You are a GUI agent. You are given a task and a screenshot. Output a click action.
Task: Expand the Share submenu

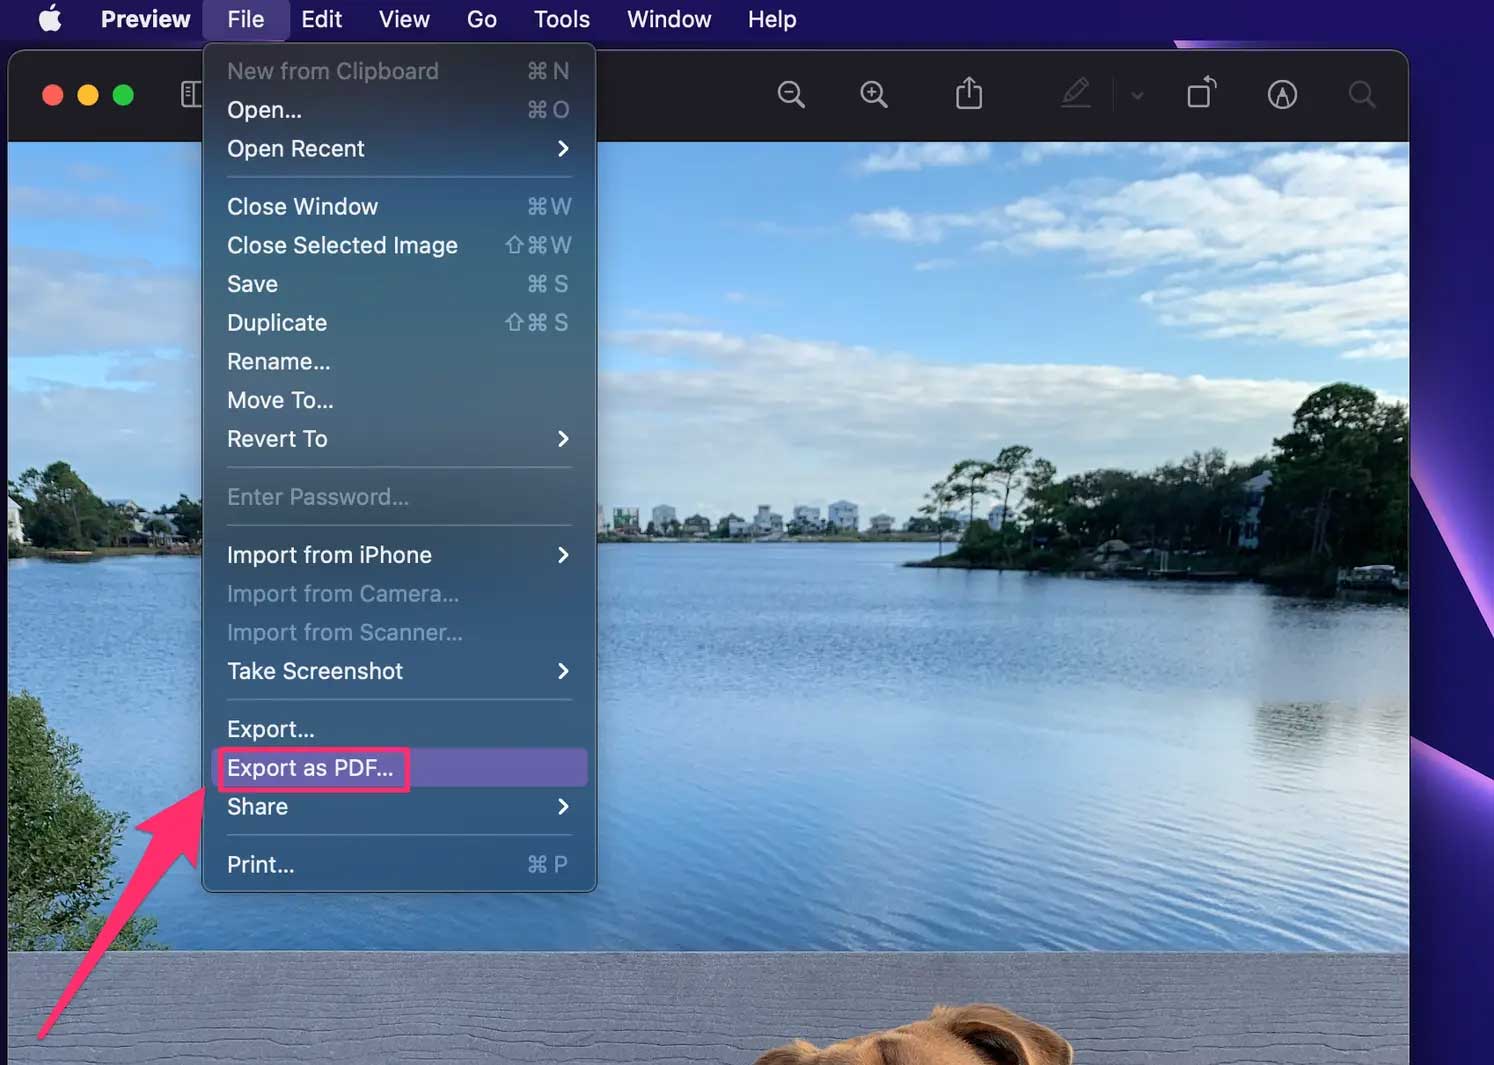[x=399, y=807]
